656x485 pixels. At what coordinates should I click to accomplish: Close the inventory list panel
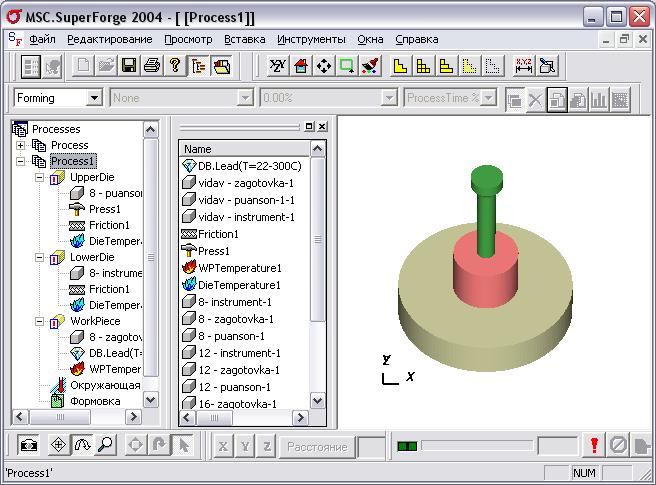(x=322, y=126)
